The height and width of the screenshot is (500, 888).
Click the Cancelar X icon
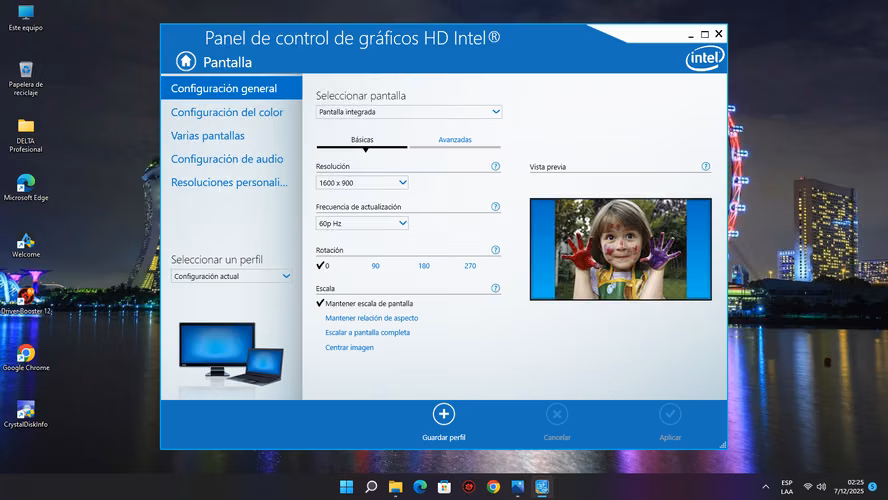point(557,414)
